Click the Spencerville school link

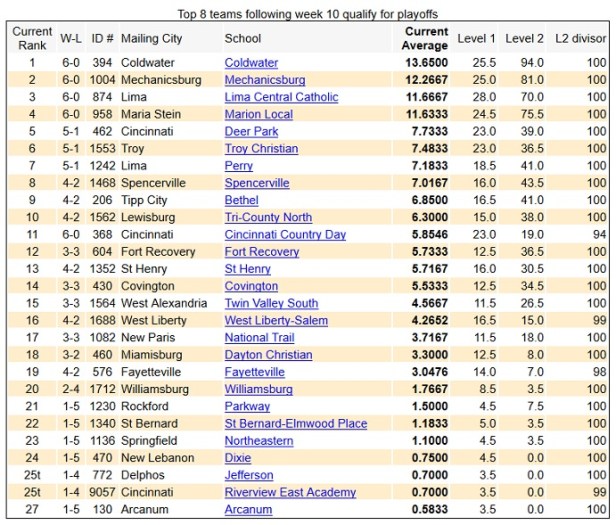click(x=257, y=183)
